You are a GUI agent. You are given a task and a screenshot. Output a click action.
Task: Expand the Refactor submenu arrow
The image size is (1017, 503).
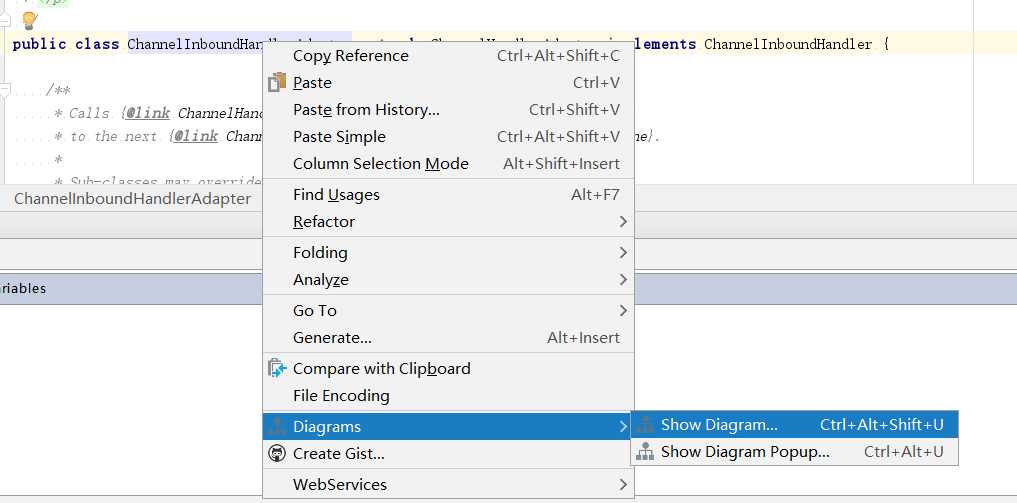tap(623, 221)
